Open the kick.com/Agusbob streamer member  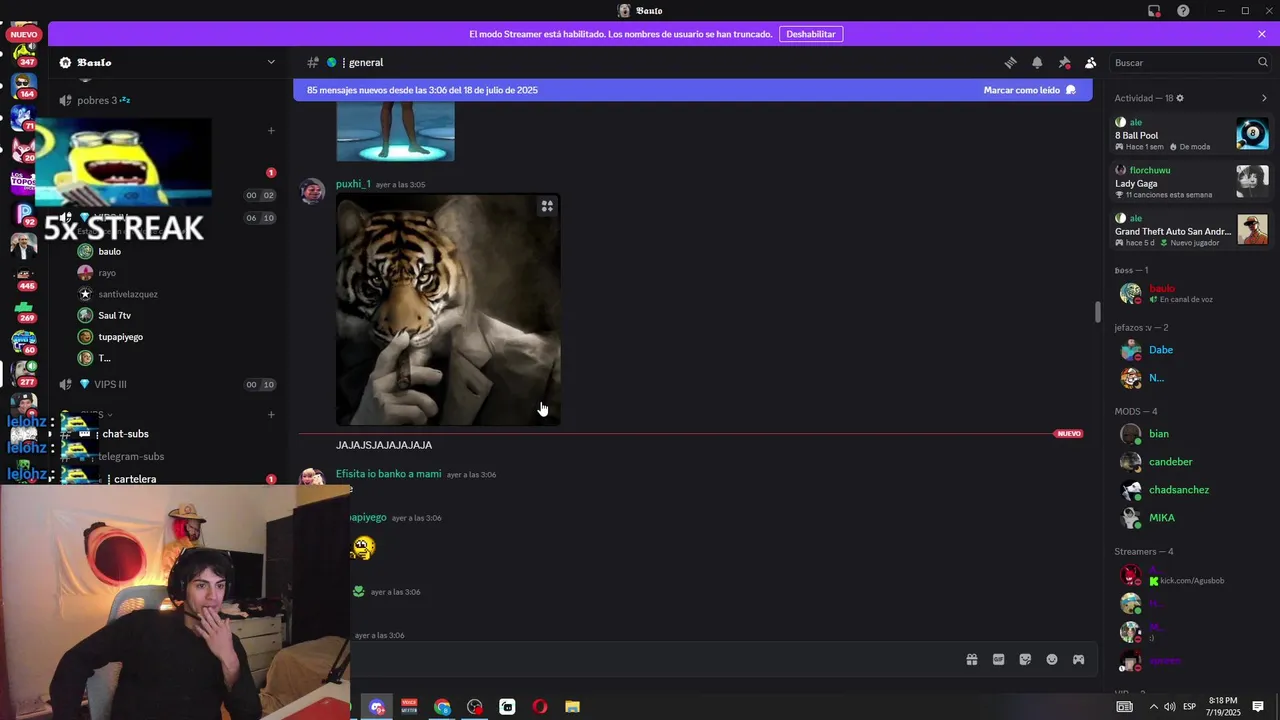1190,575
